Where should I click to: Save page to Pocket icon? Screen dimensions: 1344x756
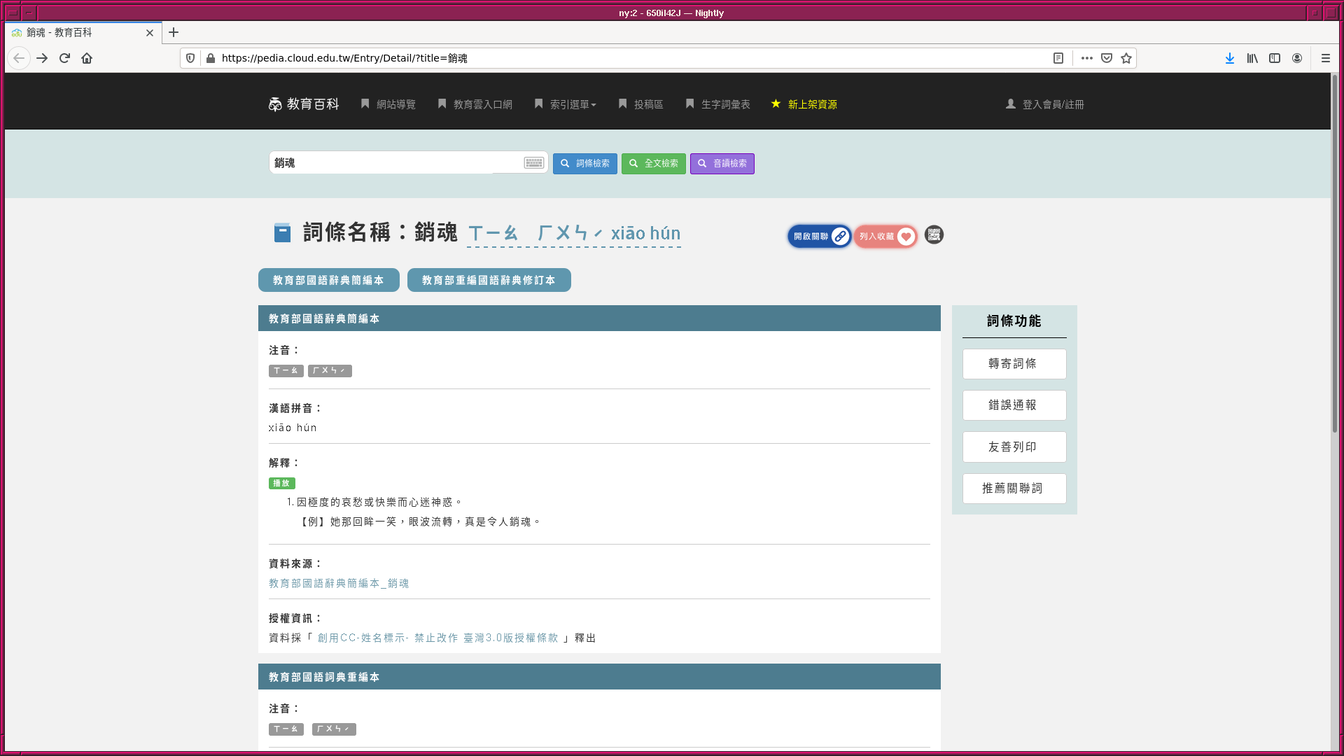[x=1107, y=58]
